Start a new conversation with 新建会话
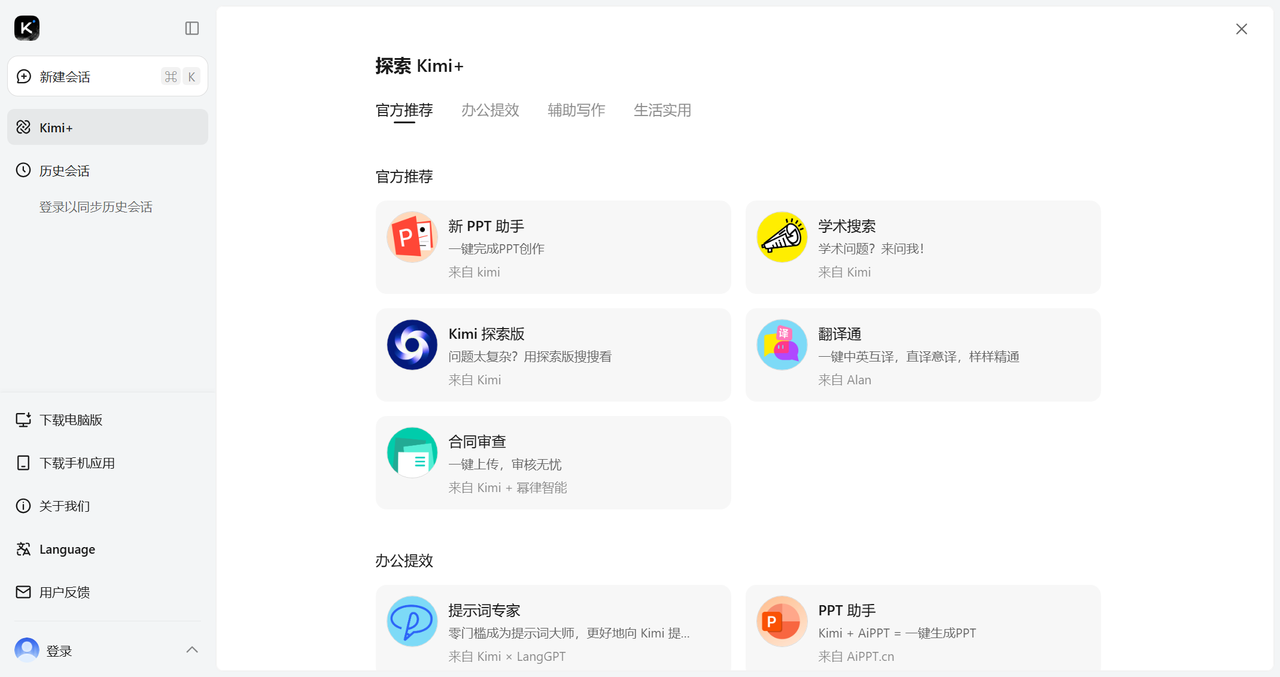Image resolution: width=1280 pixels, height=677 pixels. pyautogui.click(x=108, y=76)
